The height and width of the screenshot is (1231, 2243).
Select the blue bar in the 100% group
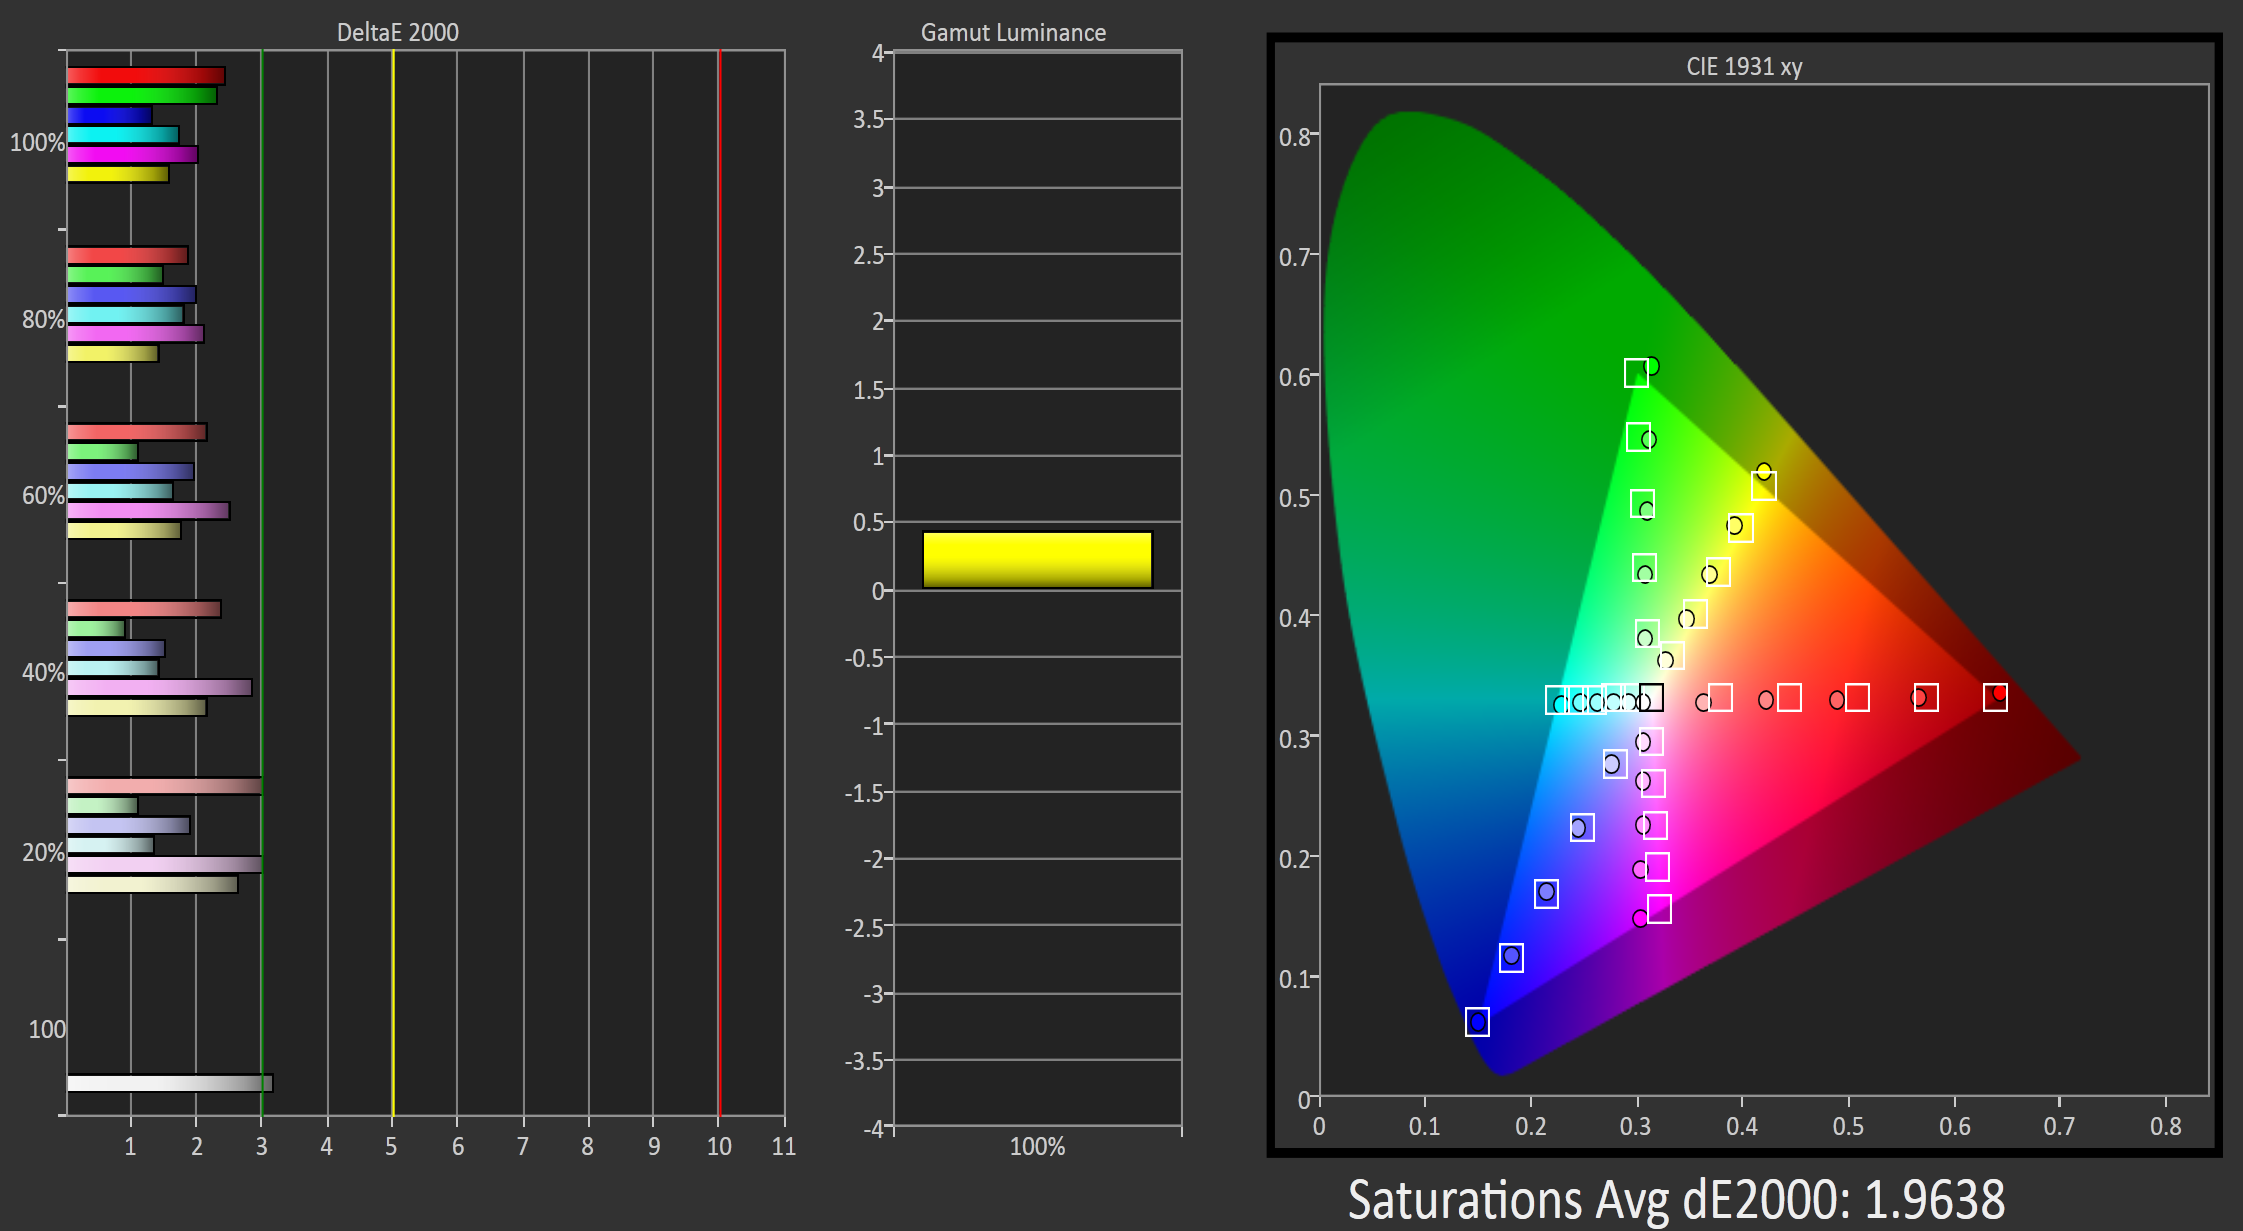(x=109, y=115)
